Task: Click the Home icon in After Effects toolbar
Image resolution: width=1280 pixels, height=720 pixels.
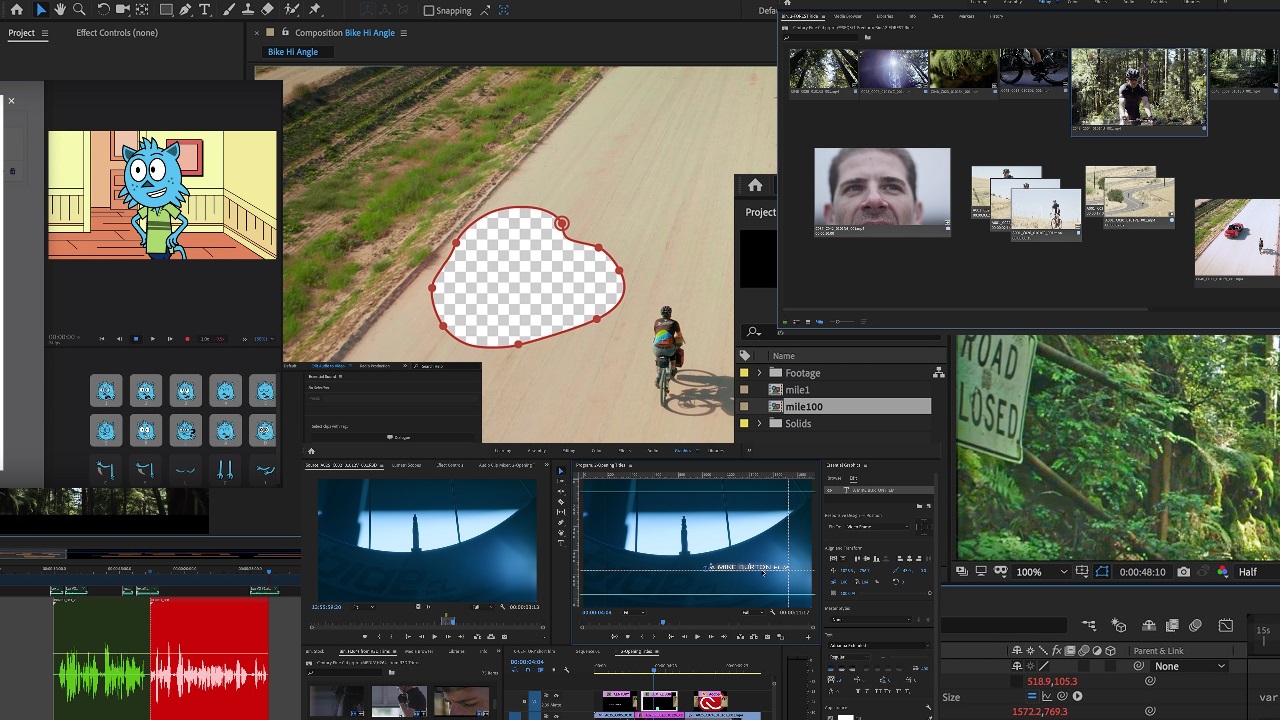Action: coord(16,9)
